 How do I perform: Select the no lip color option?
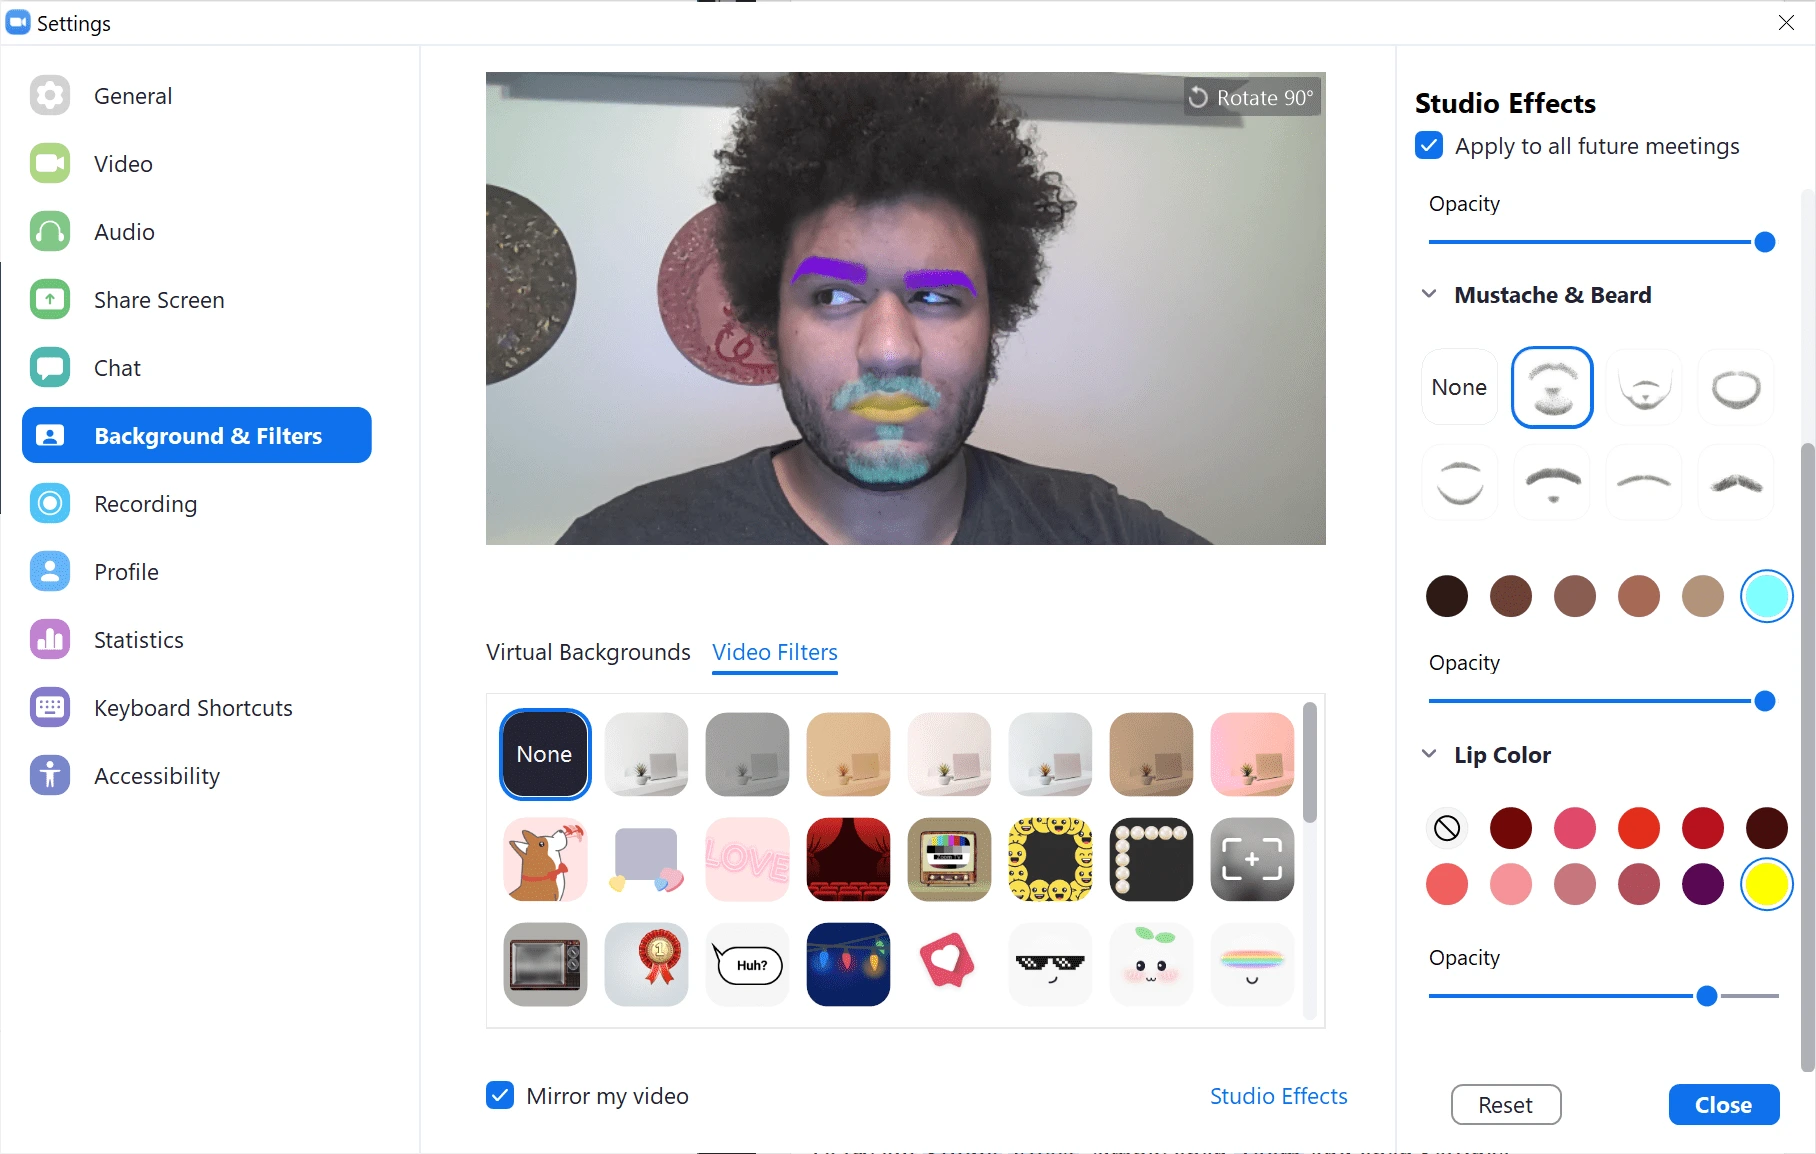(x=1447, y=828)
